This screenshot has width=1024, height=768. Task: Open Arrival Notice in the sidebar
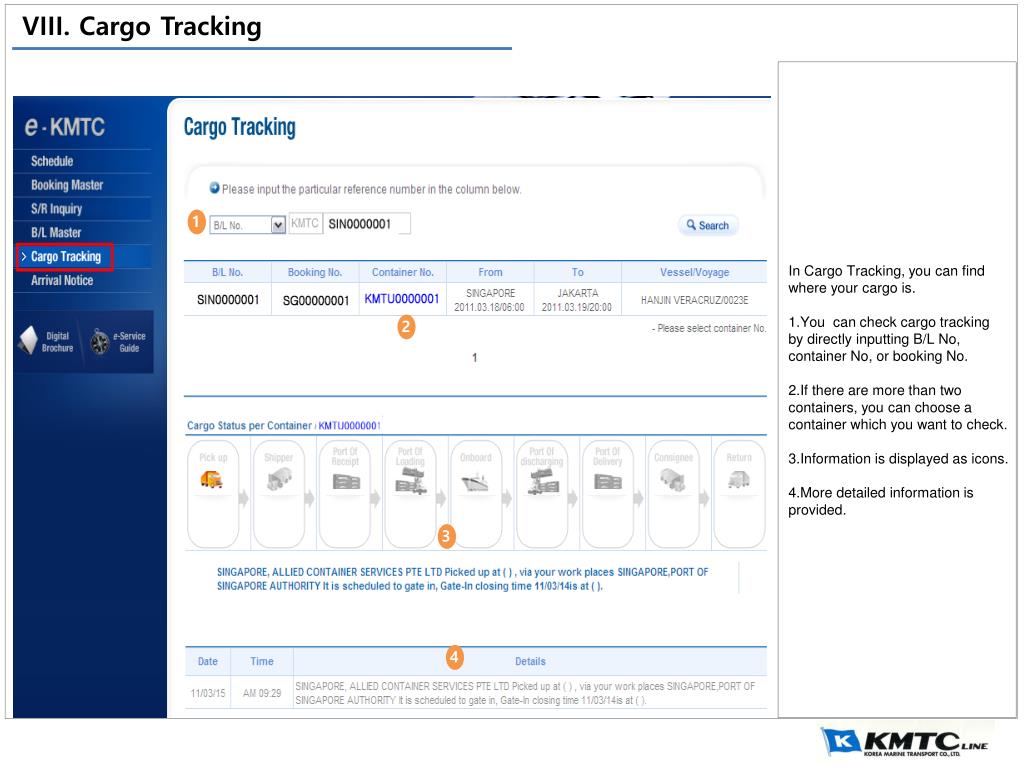click(x=62, y=280)
